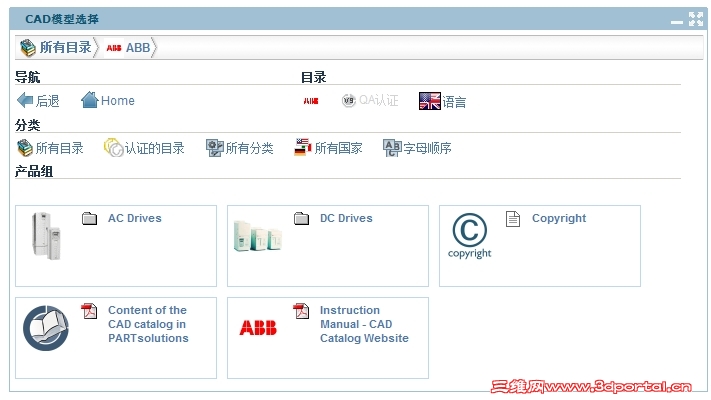Image resolution: width=711 pixels, height=400 pixels.
Task: Open Instruction Manual - CAD Catalog Website
Action: [x=364, y=324]
